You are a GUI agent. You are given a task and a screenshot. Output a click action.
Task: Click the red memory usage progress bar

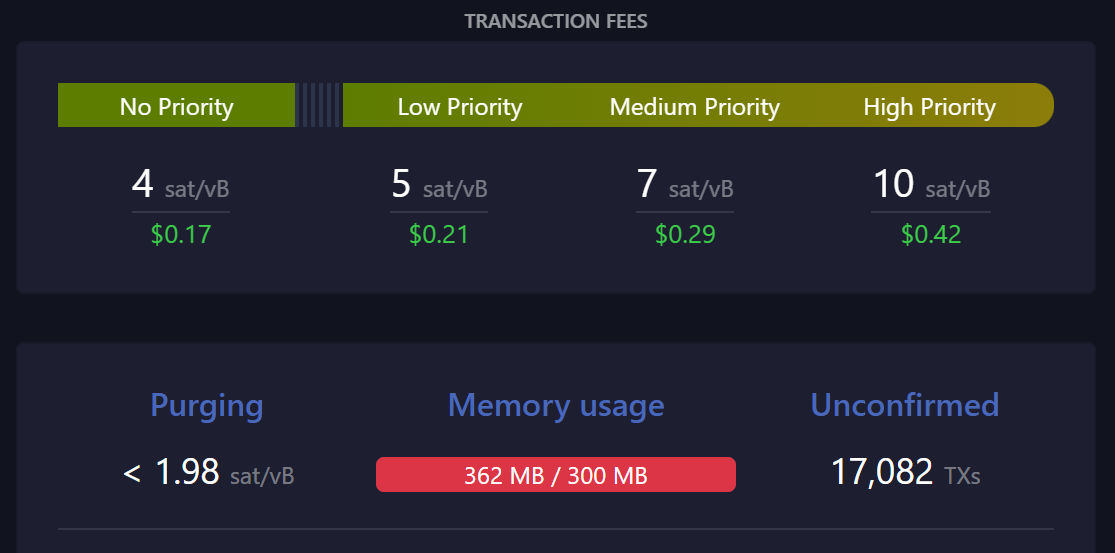[x=556, y=475]
